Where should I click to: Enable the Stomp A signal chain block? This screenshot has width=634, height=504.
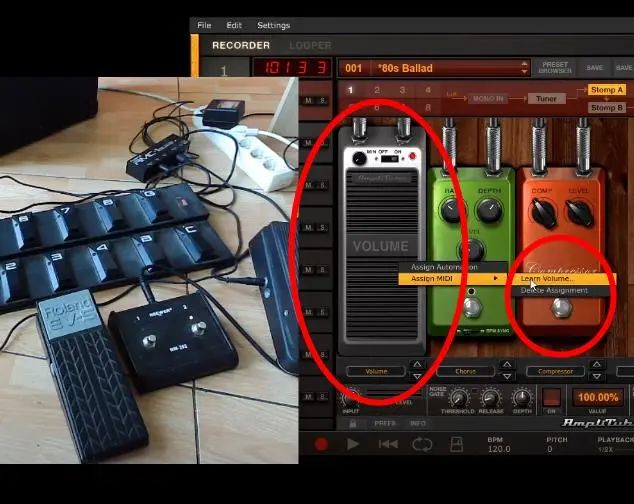point(607,90)
